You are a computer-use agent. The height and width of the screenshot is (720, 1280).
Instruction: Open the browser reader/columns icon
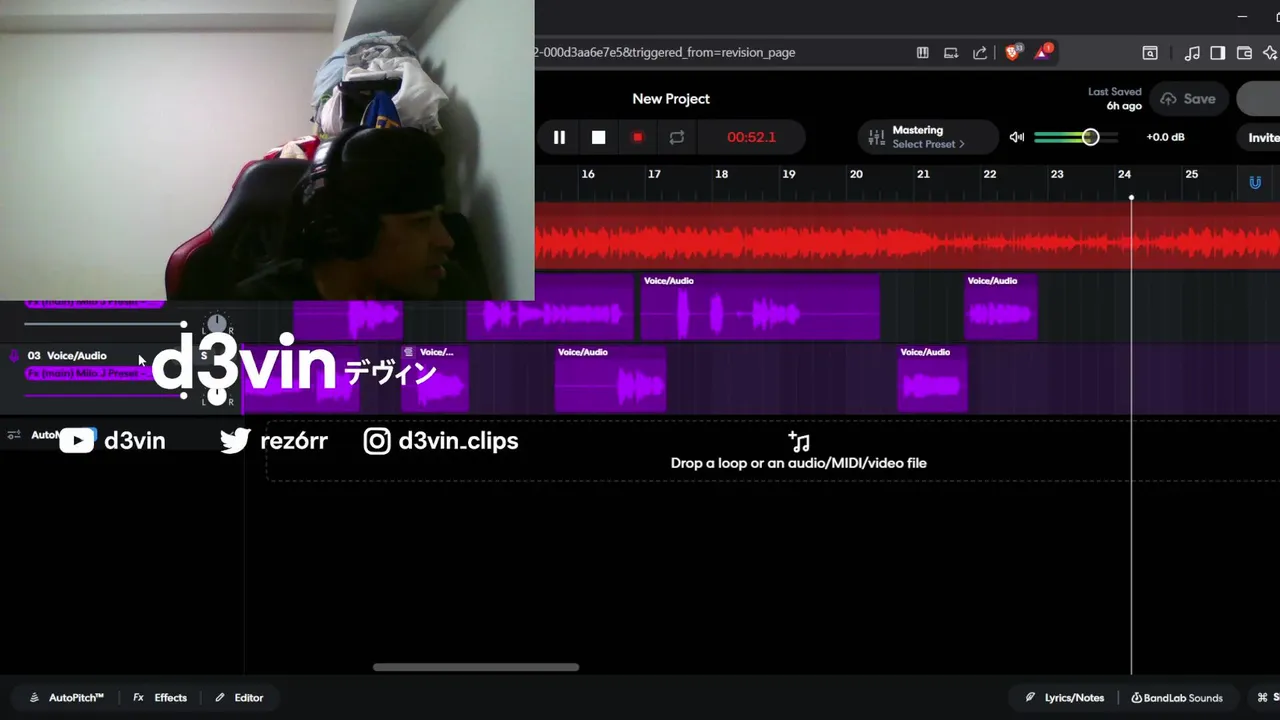[x=923, y=53]
